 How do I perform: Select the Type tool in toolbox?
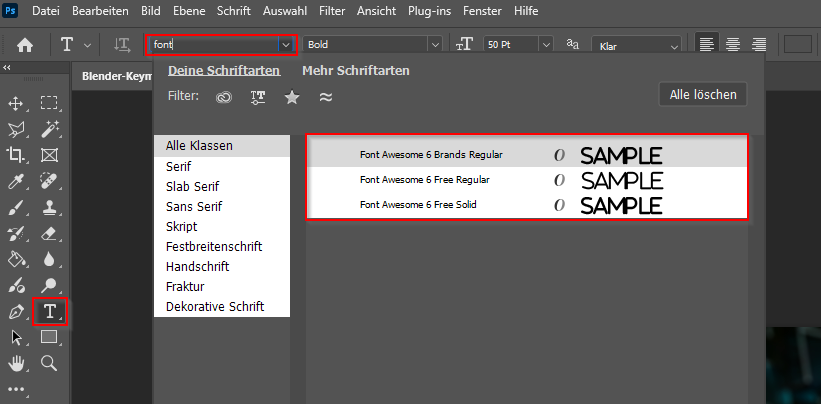coord(50,311)
